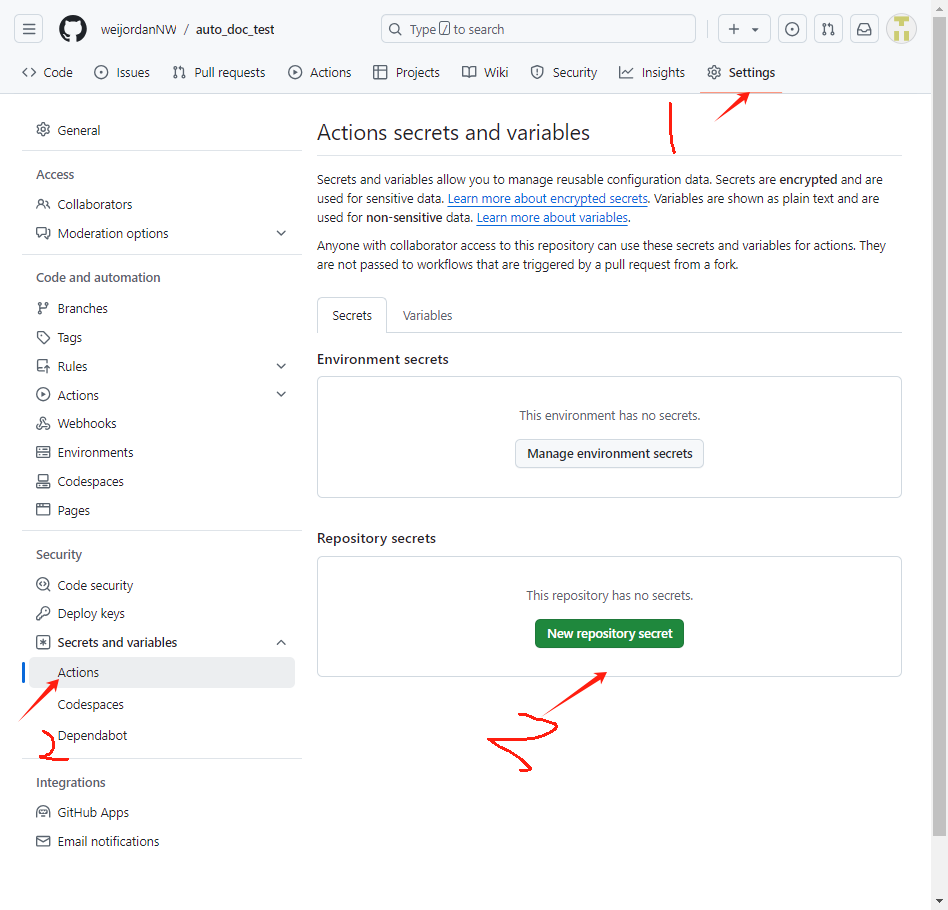Viewport: 948px width, 910px height.
Task: Open Tags settings
Action: pos(161,337)
